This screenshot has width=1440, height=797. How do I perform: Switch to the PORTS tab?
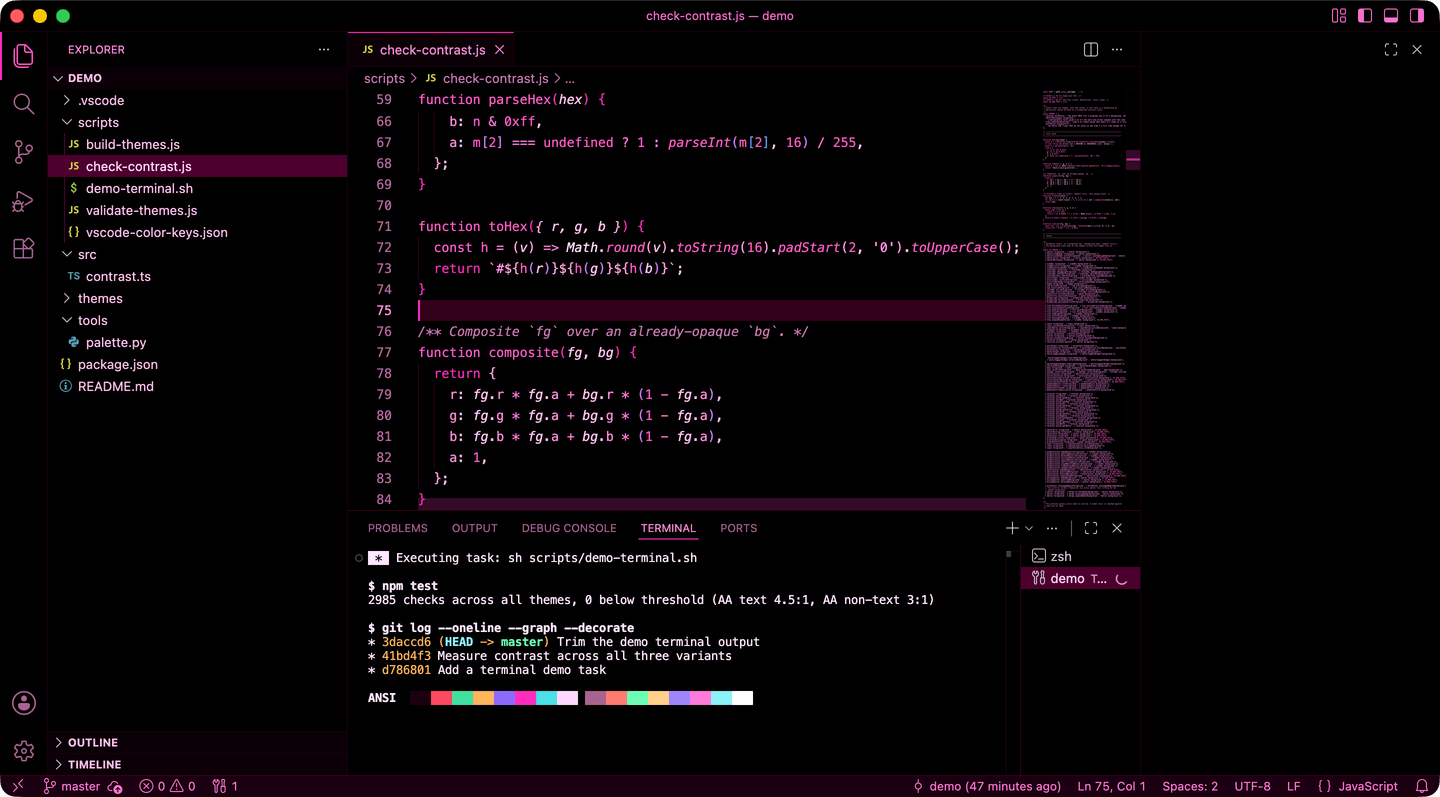tap(738, 528)
